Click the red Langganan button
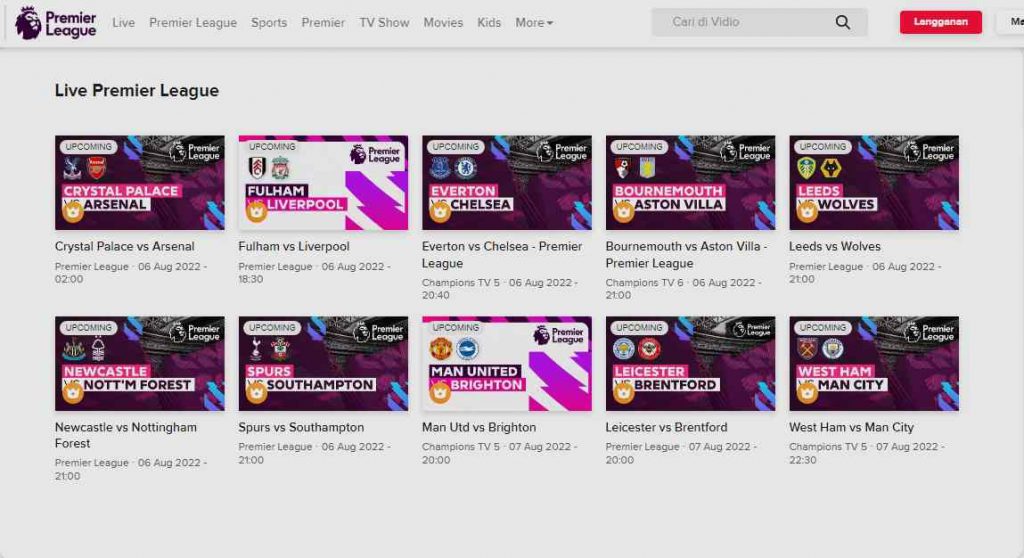The height and width of the screenshot is (558, 1024). point(940,22)
